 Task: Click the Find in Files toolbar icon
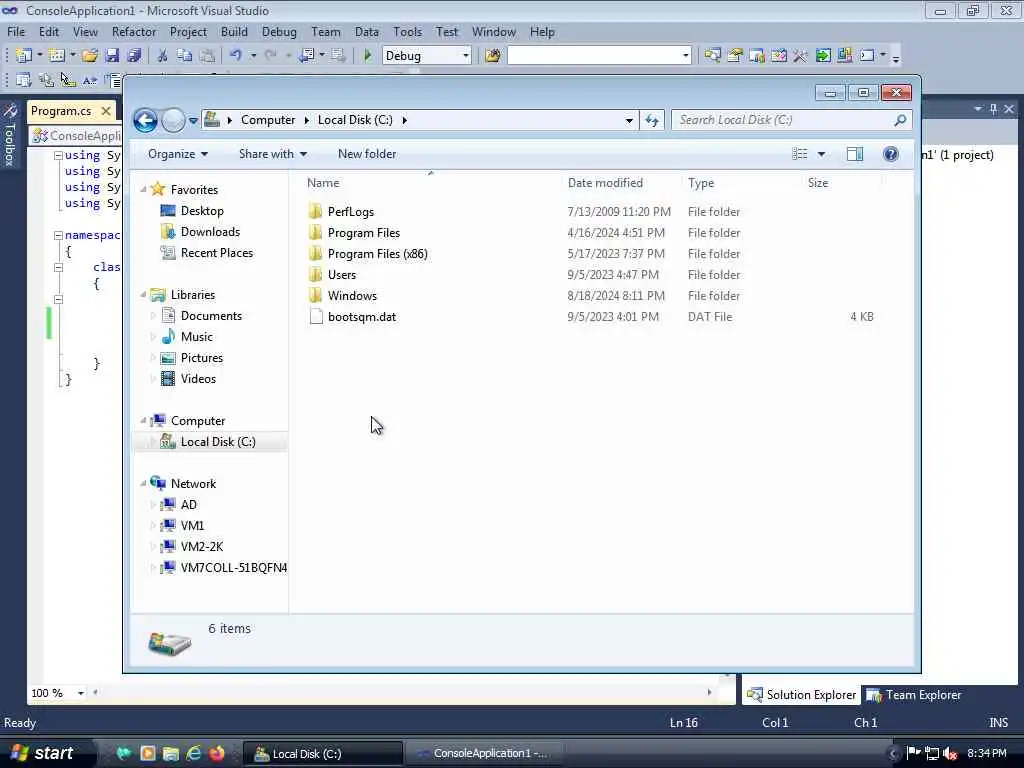[492, 56]
